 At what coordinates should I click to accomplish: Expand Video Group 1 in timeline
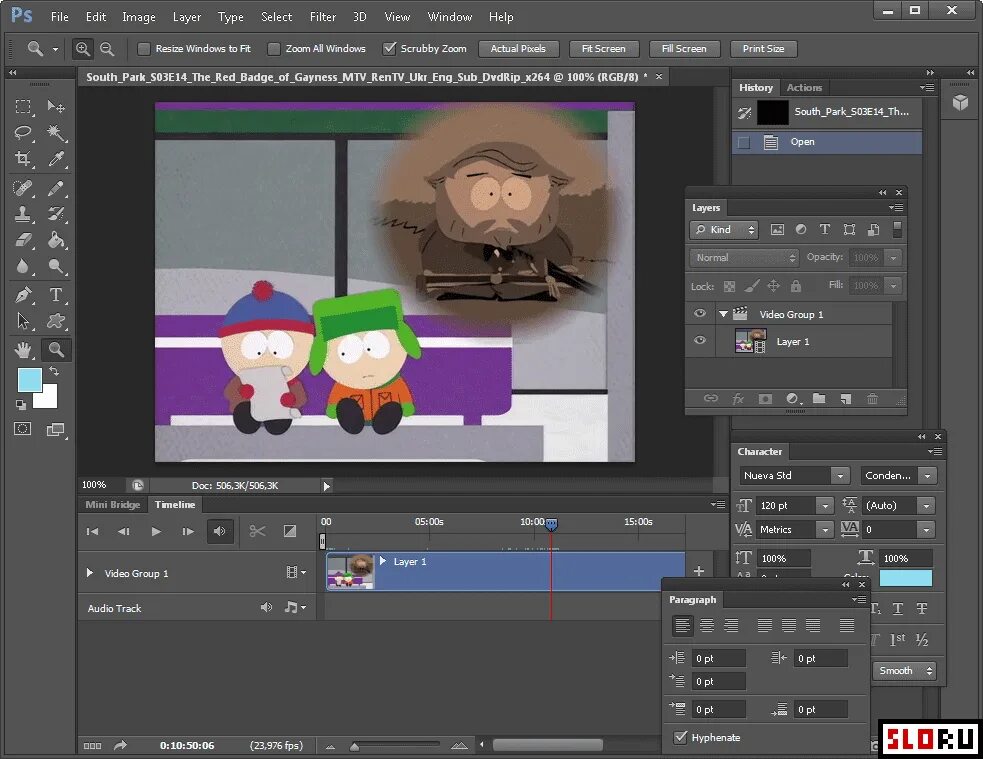tap(90, 573)
